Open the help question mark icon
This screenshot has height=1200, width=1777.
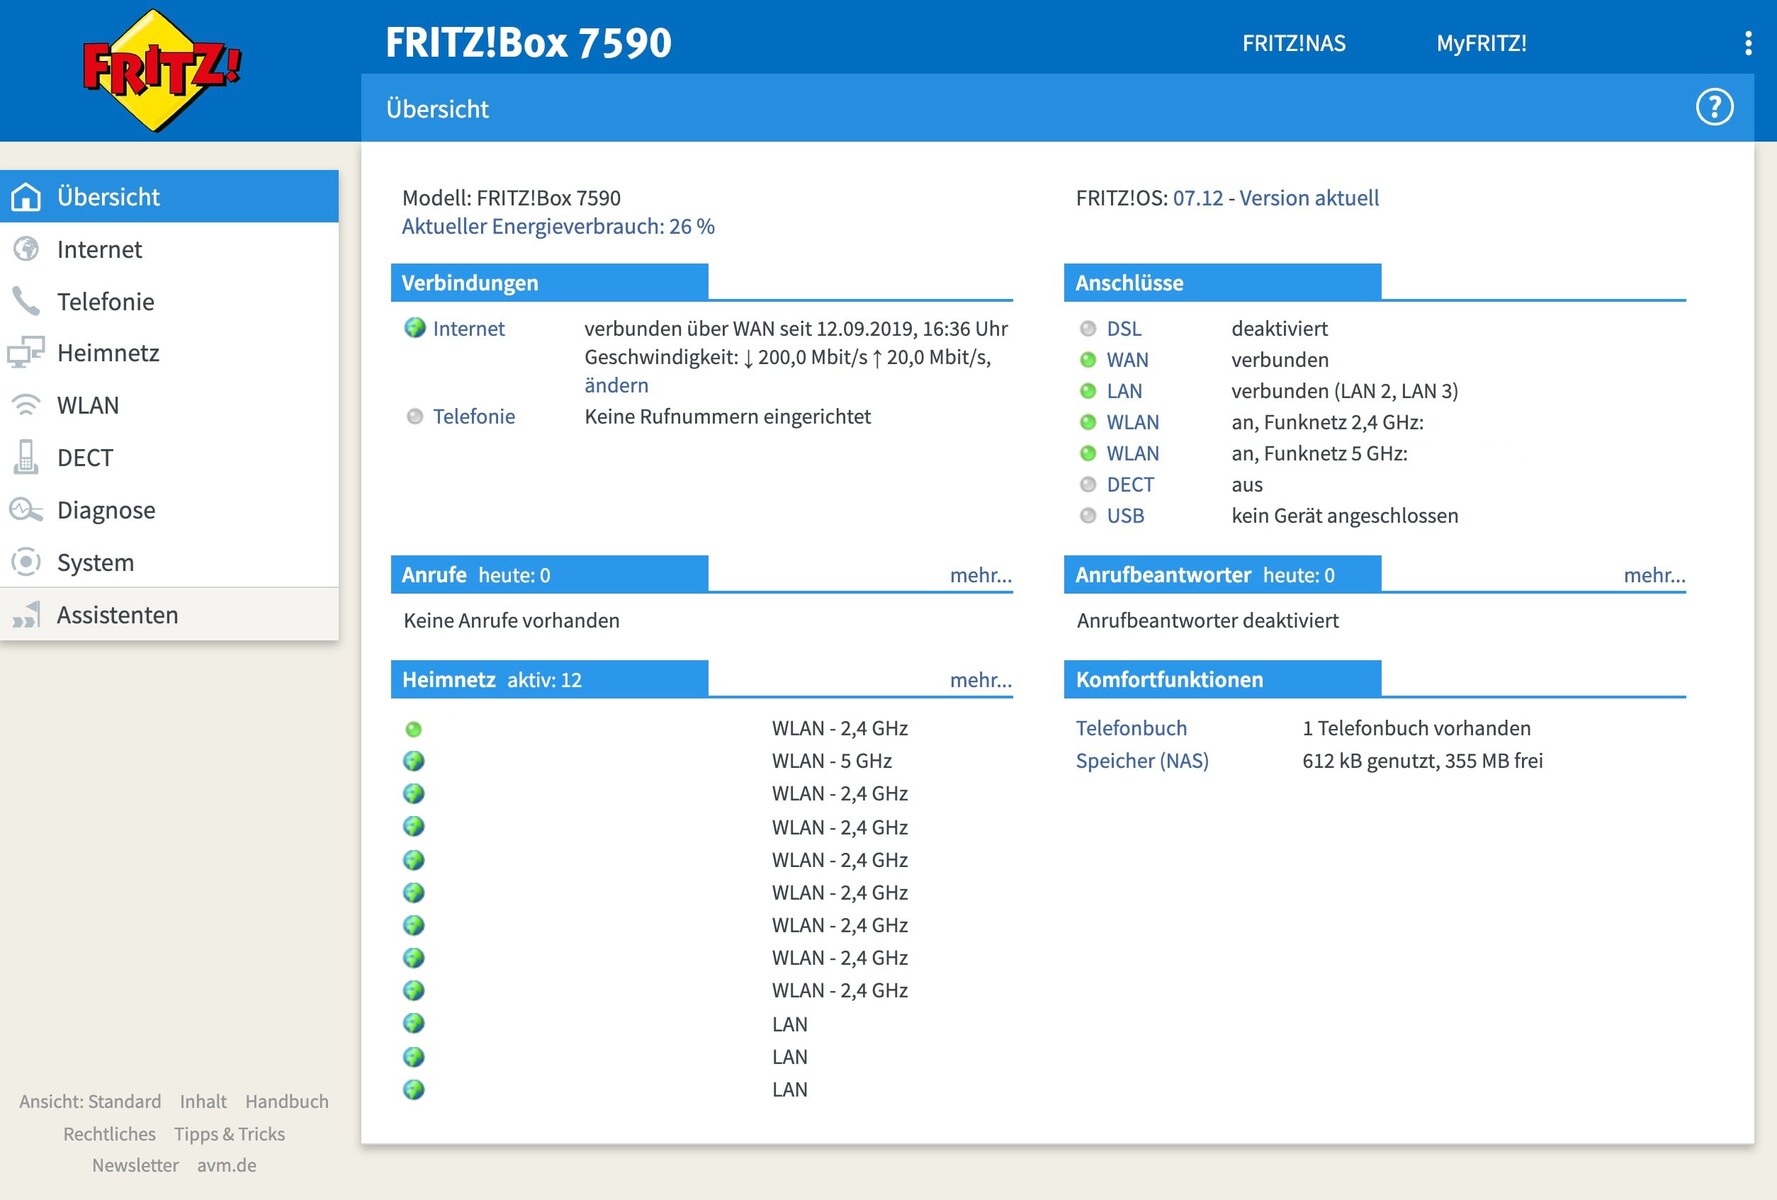(1714, 107)
